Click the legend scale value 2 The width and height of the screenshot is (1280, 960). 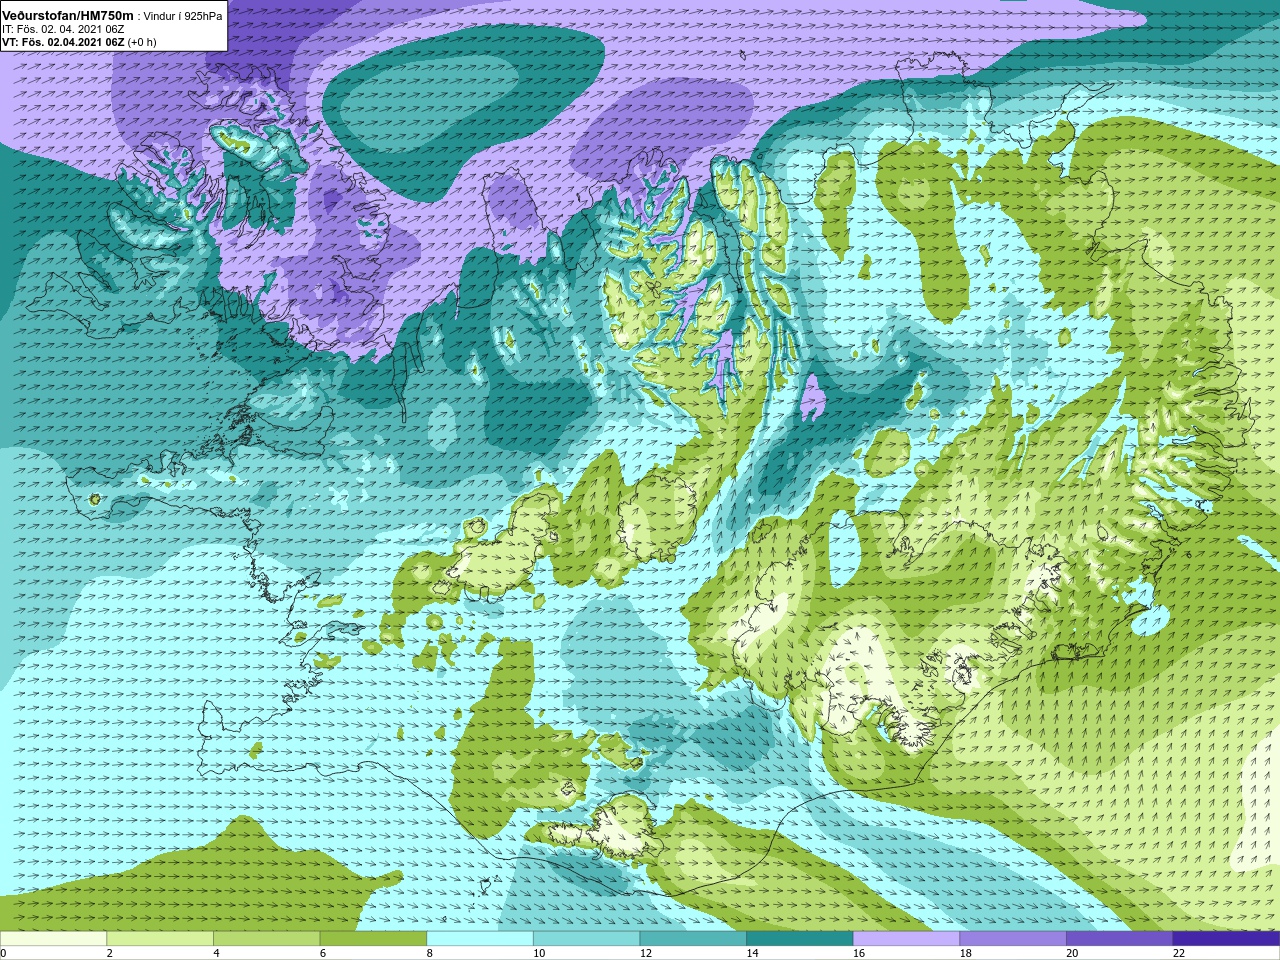coord(109,953)
